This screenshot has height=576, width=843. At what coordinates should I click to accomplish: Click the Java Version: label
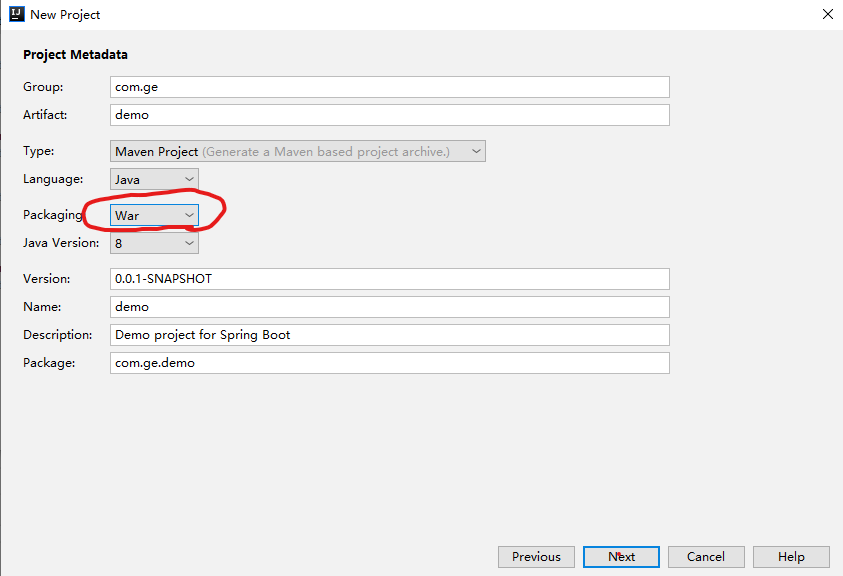click(x=61, y=243)
